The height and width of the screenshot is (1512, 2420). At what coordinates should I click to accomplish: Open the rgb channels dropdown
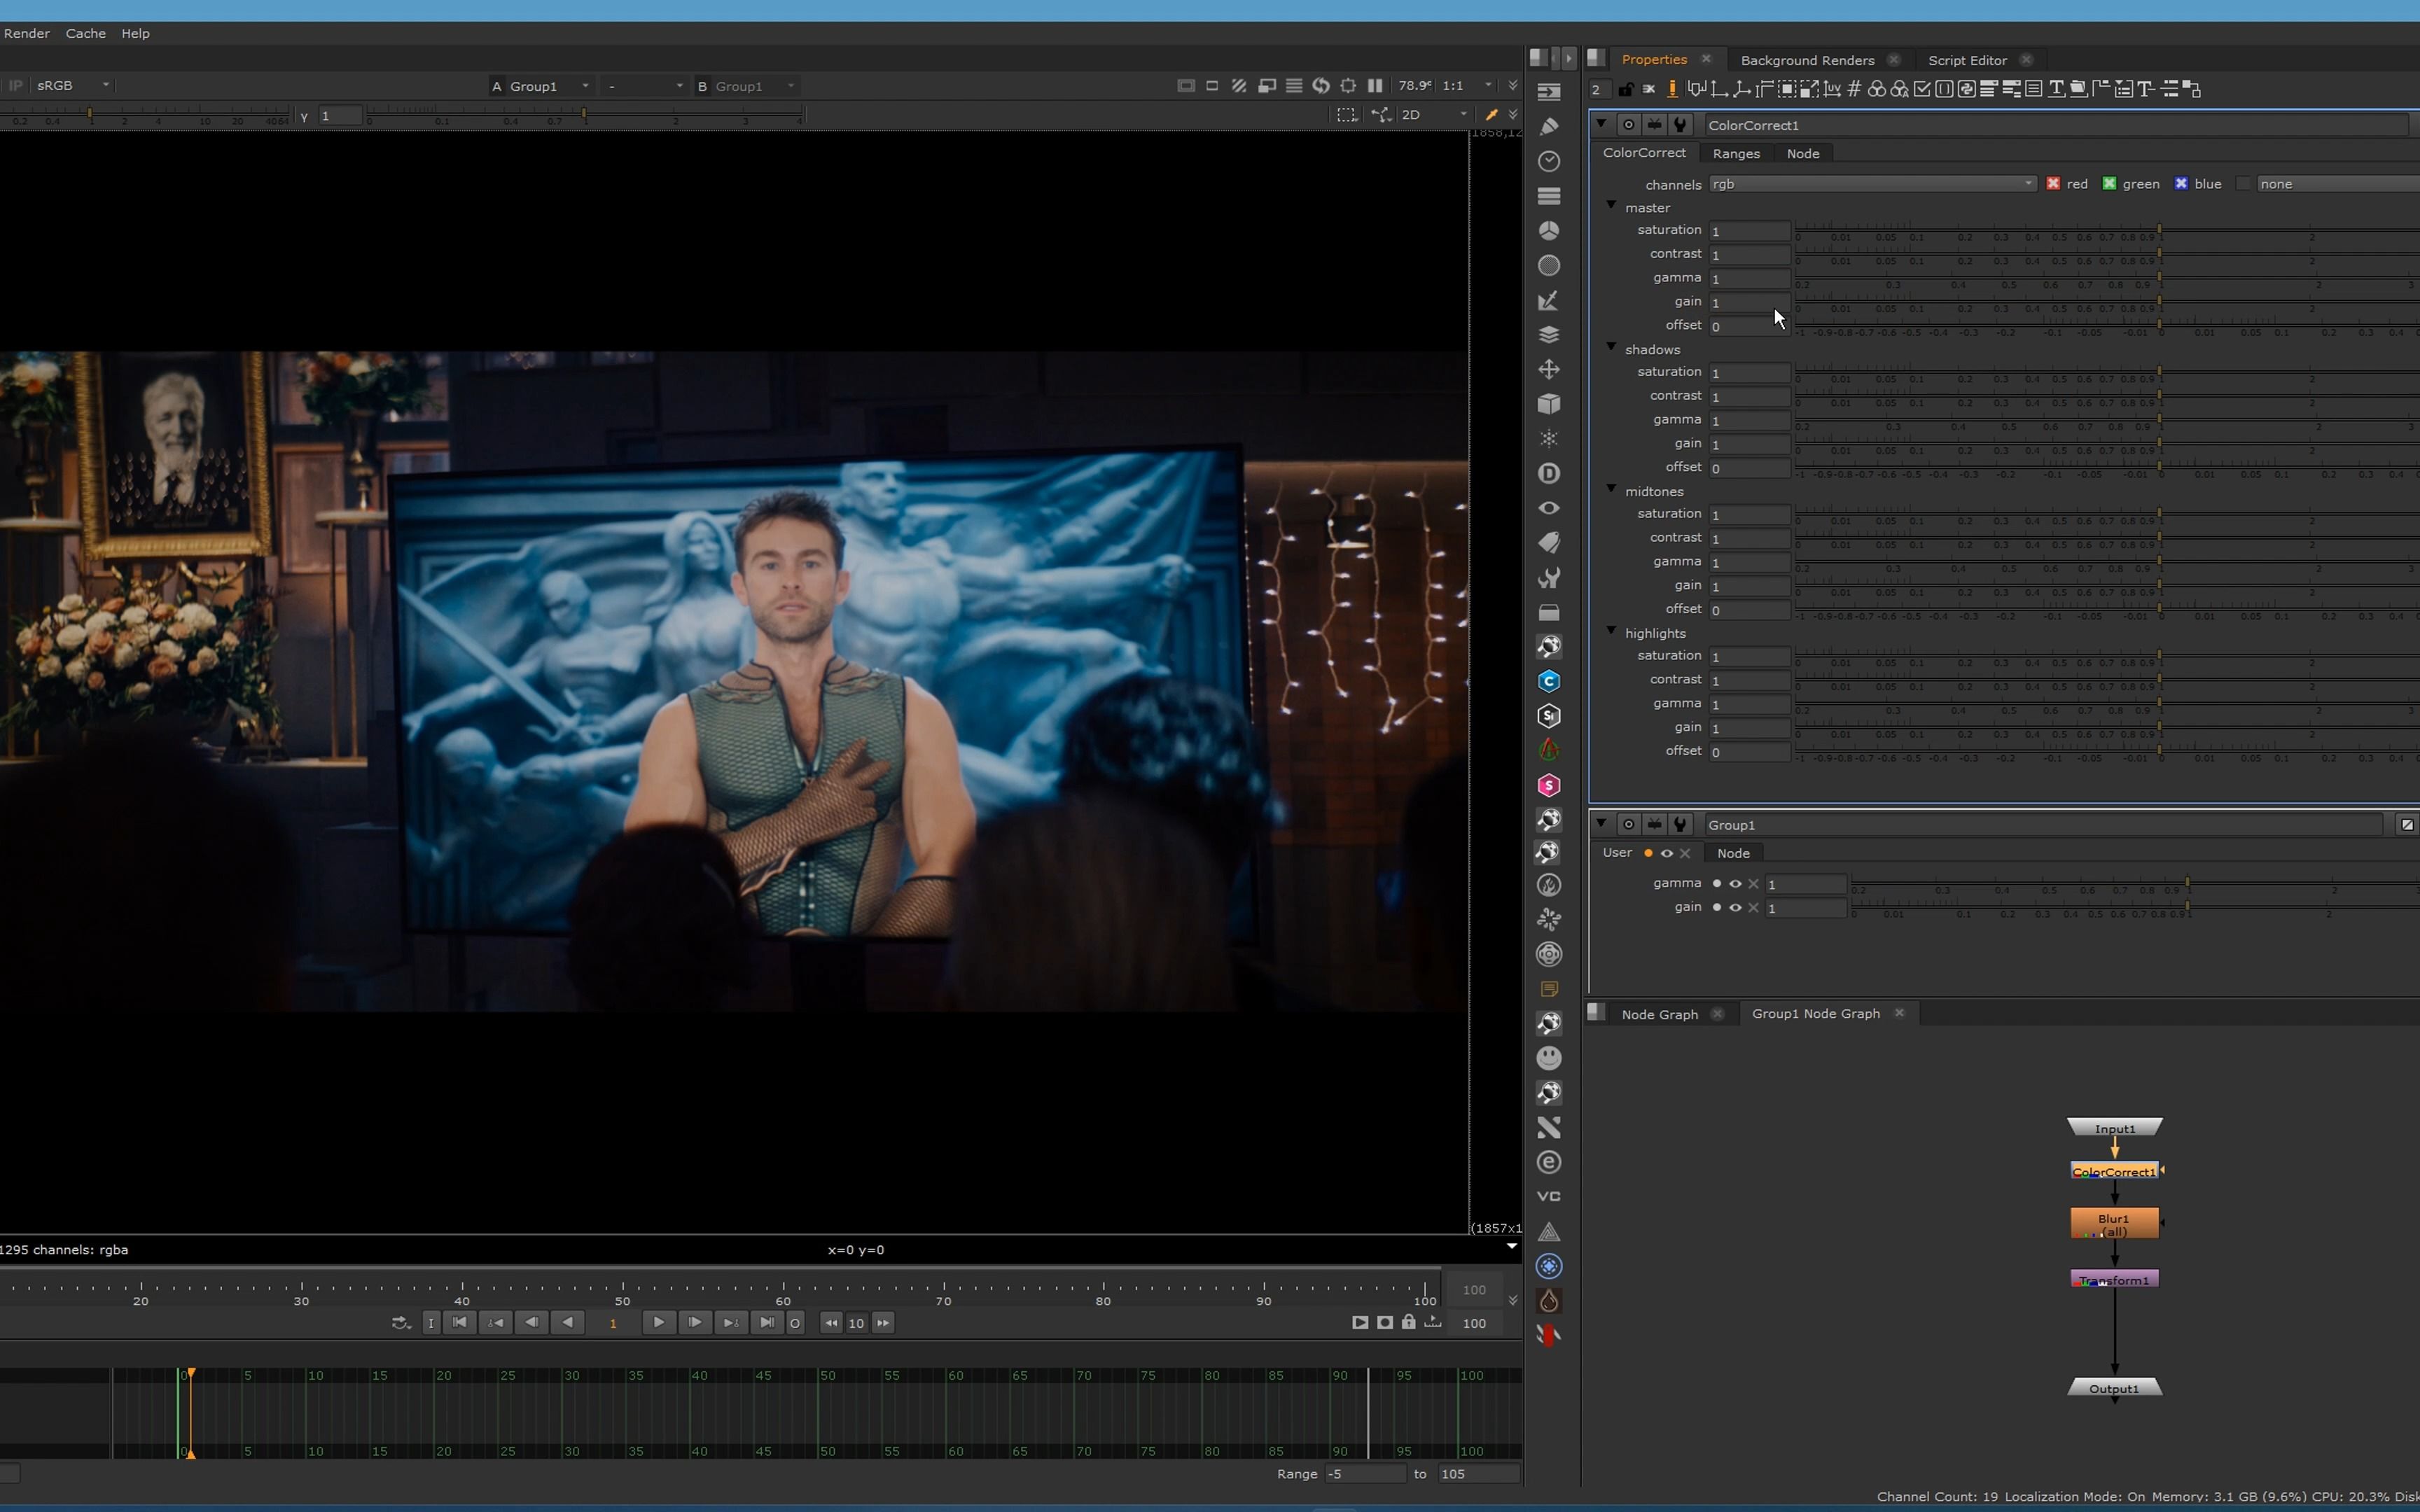pos(1871,184)
